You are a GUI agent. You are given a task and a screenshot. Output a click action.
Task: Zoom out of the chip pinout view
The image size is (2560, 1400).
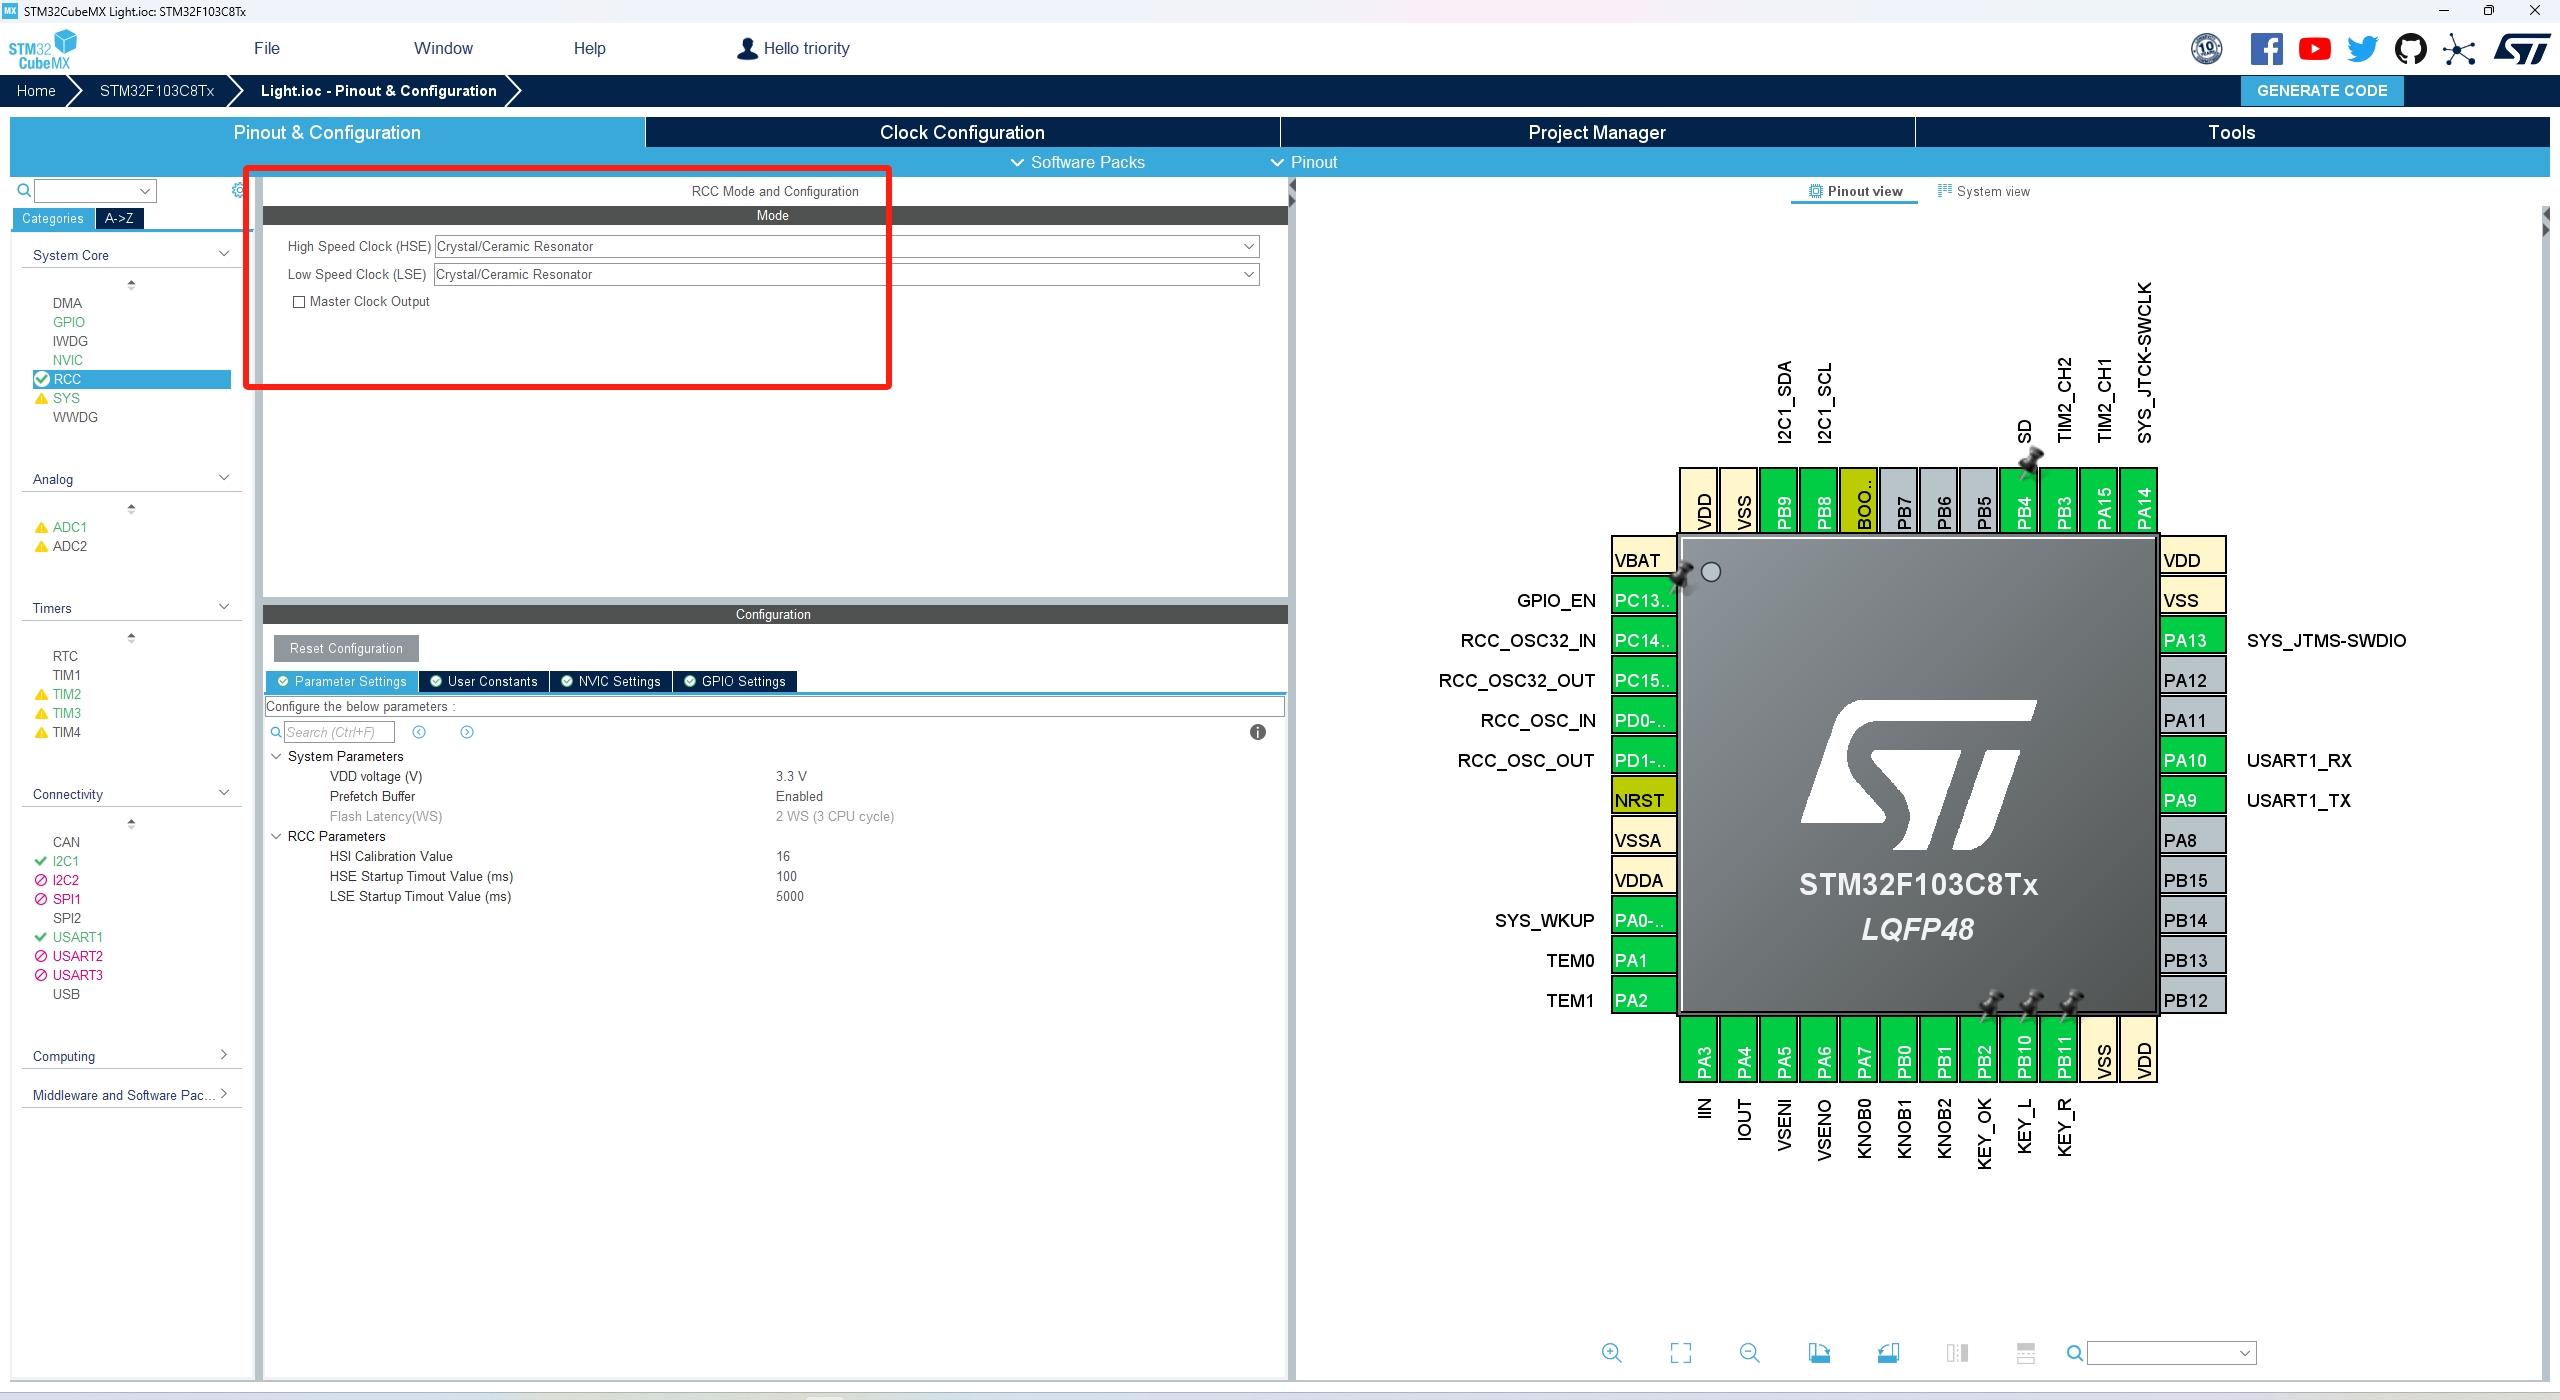pyautogui.click(x=1749, y=1353)
